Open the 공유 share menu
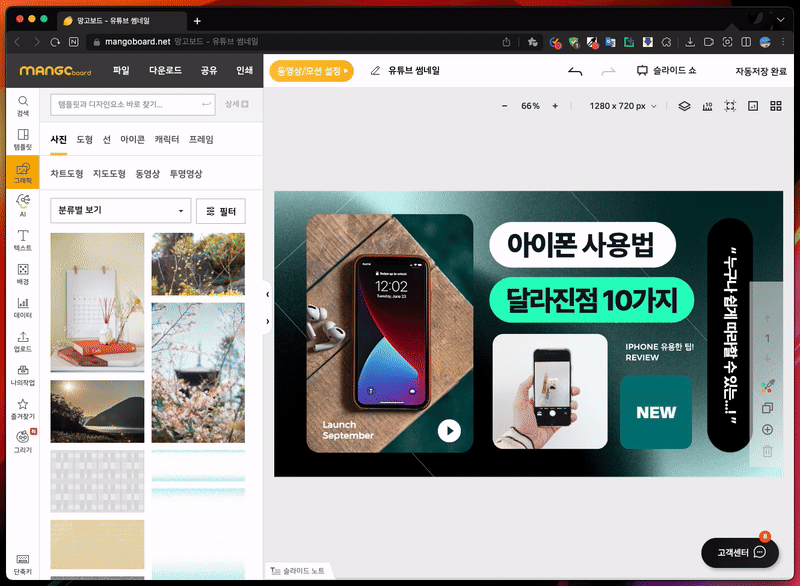This screenshot has width=800, height=586. pos(209,70)
